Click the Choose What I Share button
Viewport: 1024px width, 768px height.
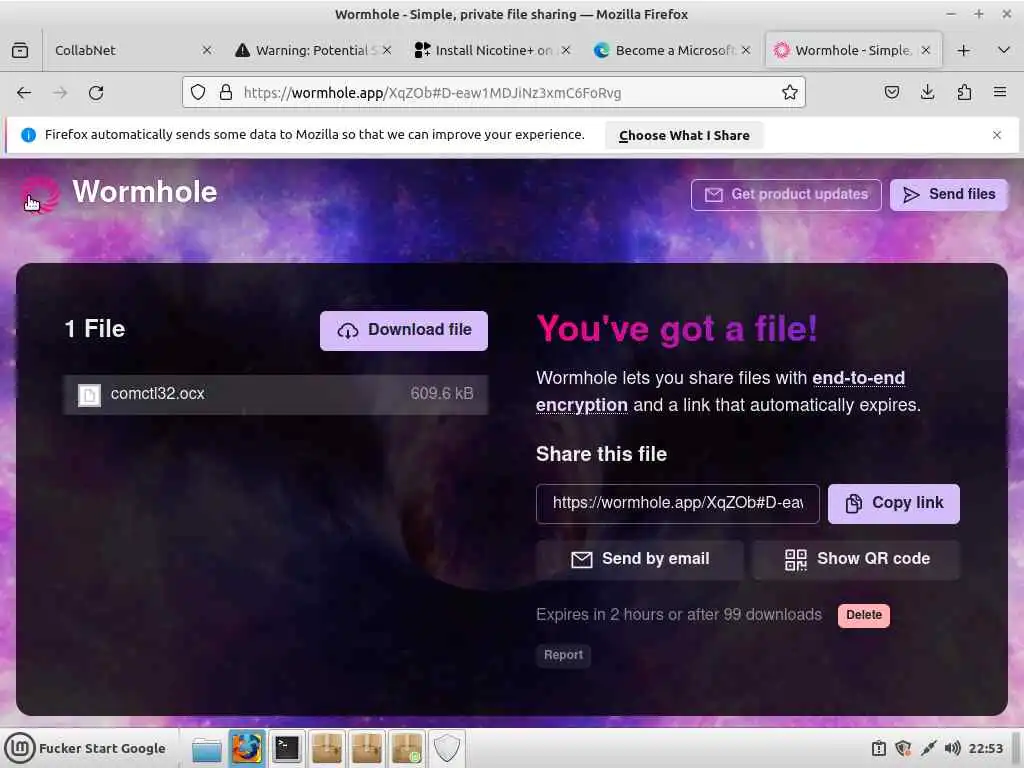click(684, 135)
